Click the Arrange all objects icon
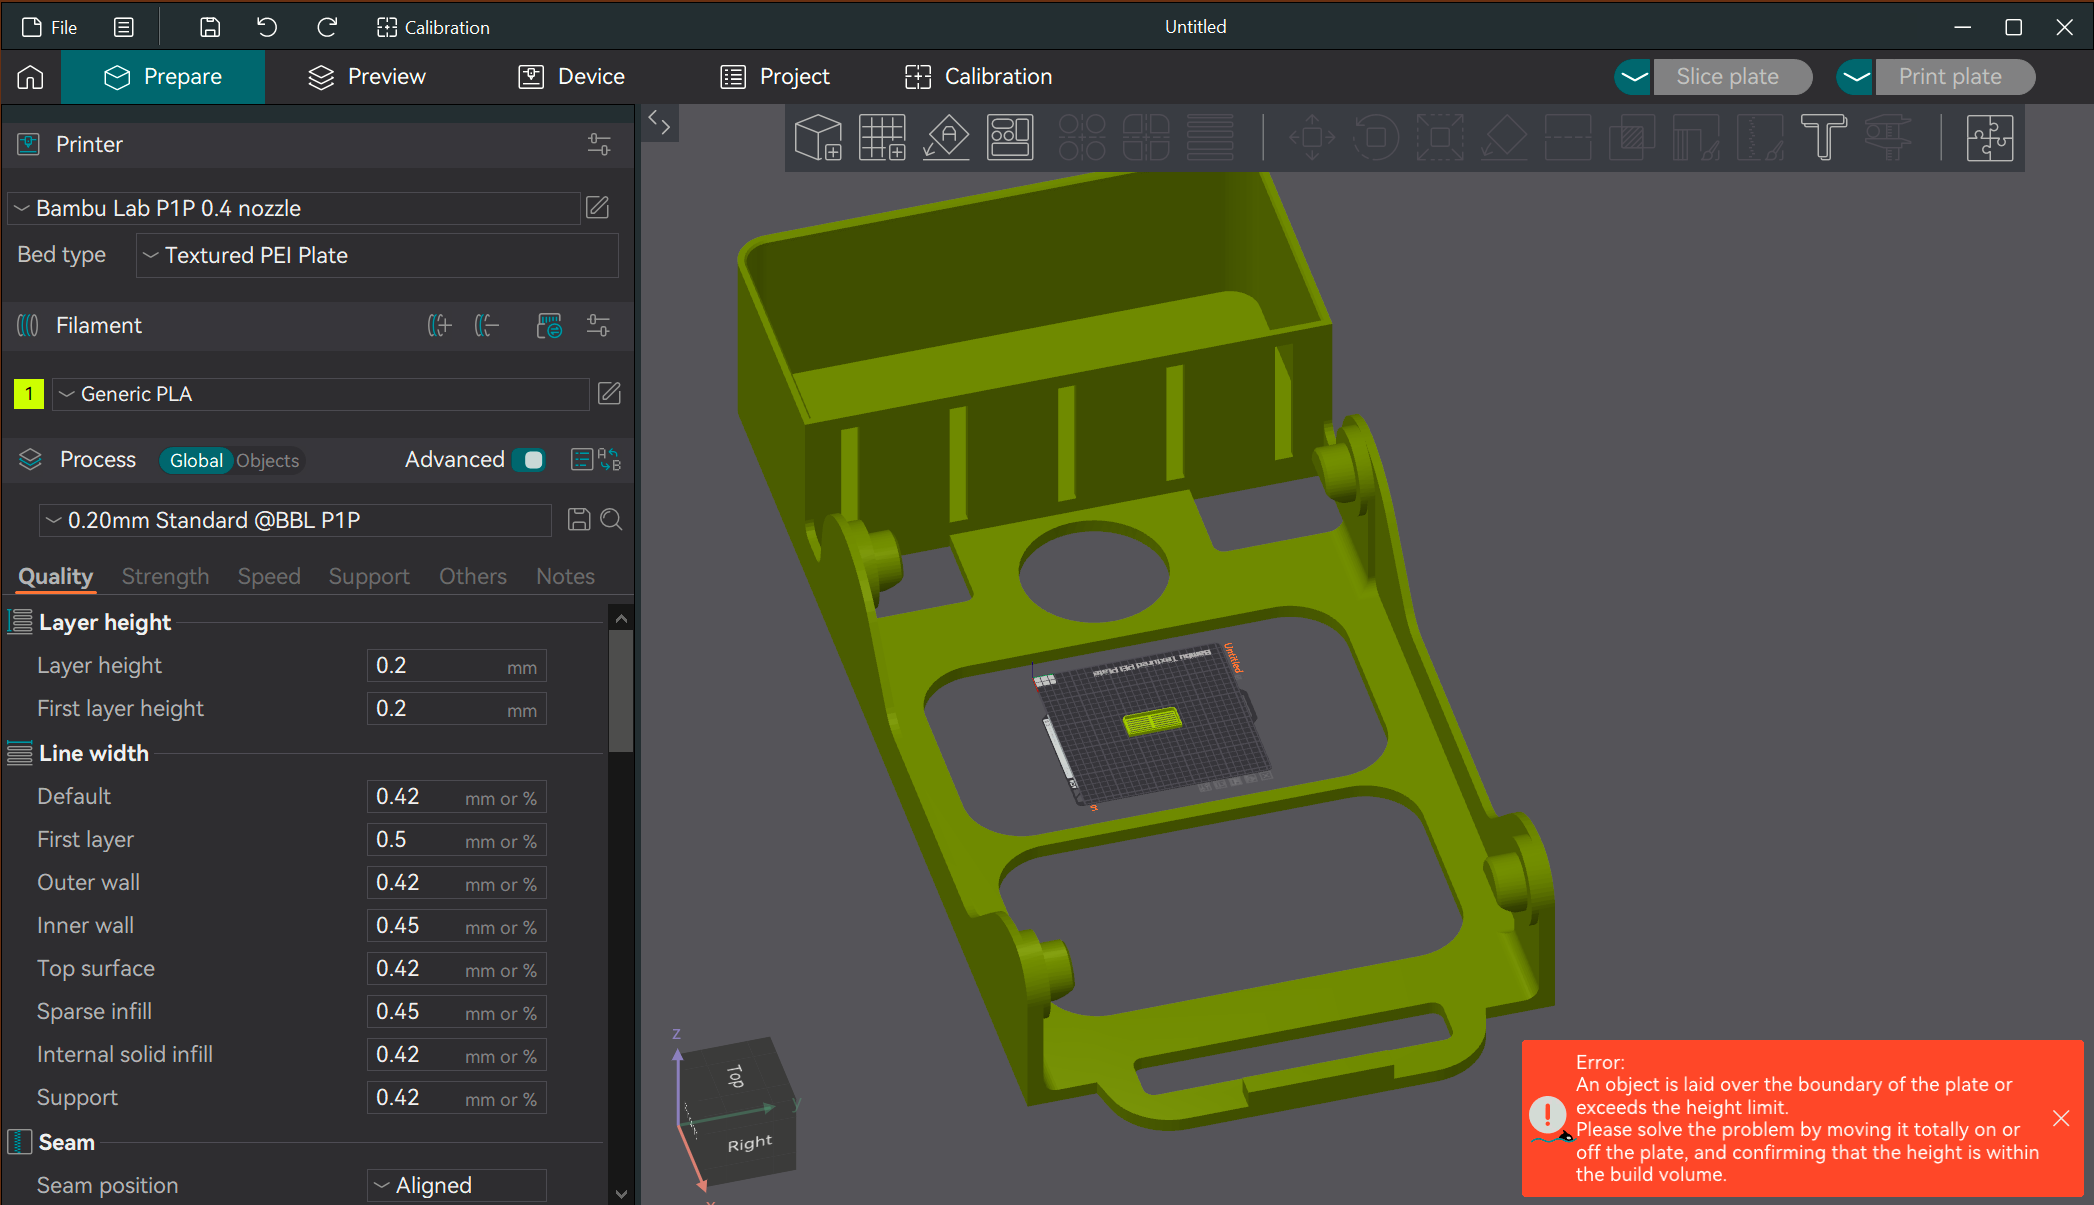The width and height of the screenshot is (2094, 1205). click(1010, 138)
